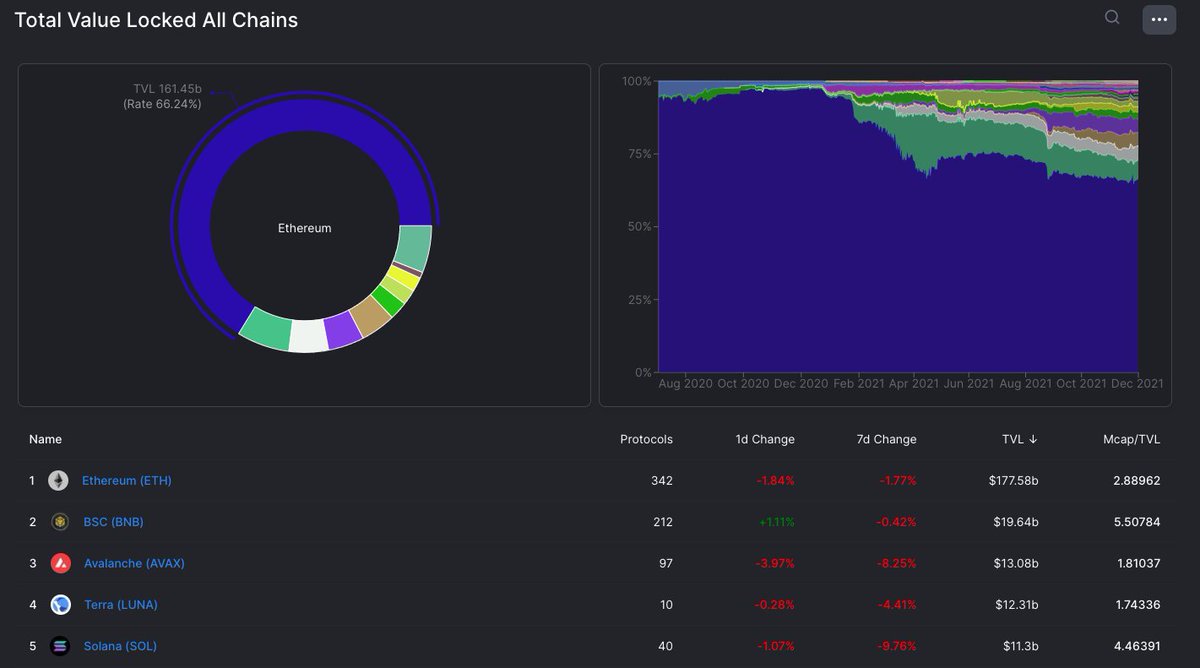1200x668 pixels.
Task: Select the purple donut chart segment
Action: coord(343,330)
